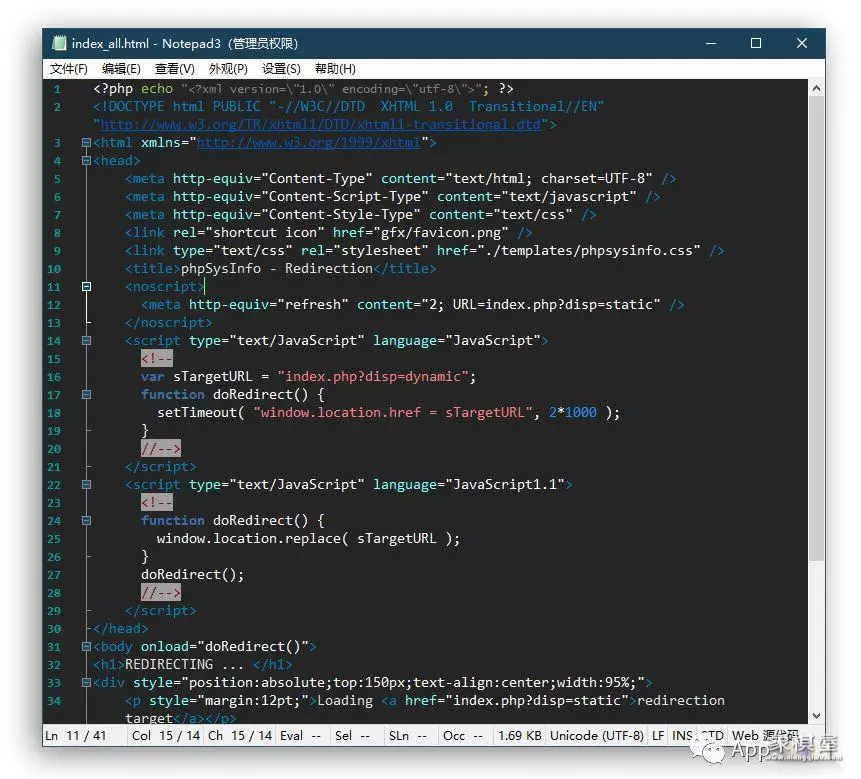Click 'REDIRECTING ...' heading text
This screenshot has height=779, width=861.
184,665
